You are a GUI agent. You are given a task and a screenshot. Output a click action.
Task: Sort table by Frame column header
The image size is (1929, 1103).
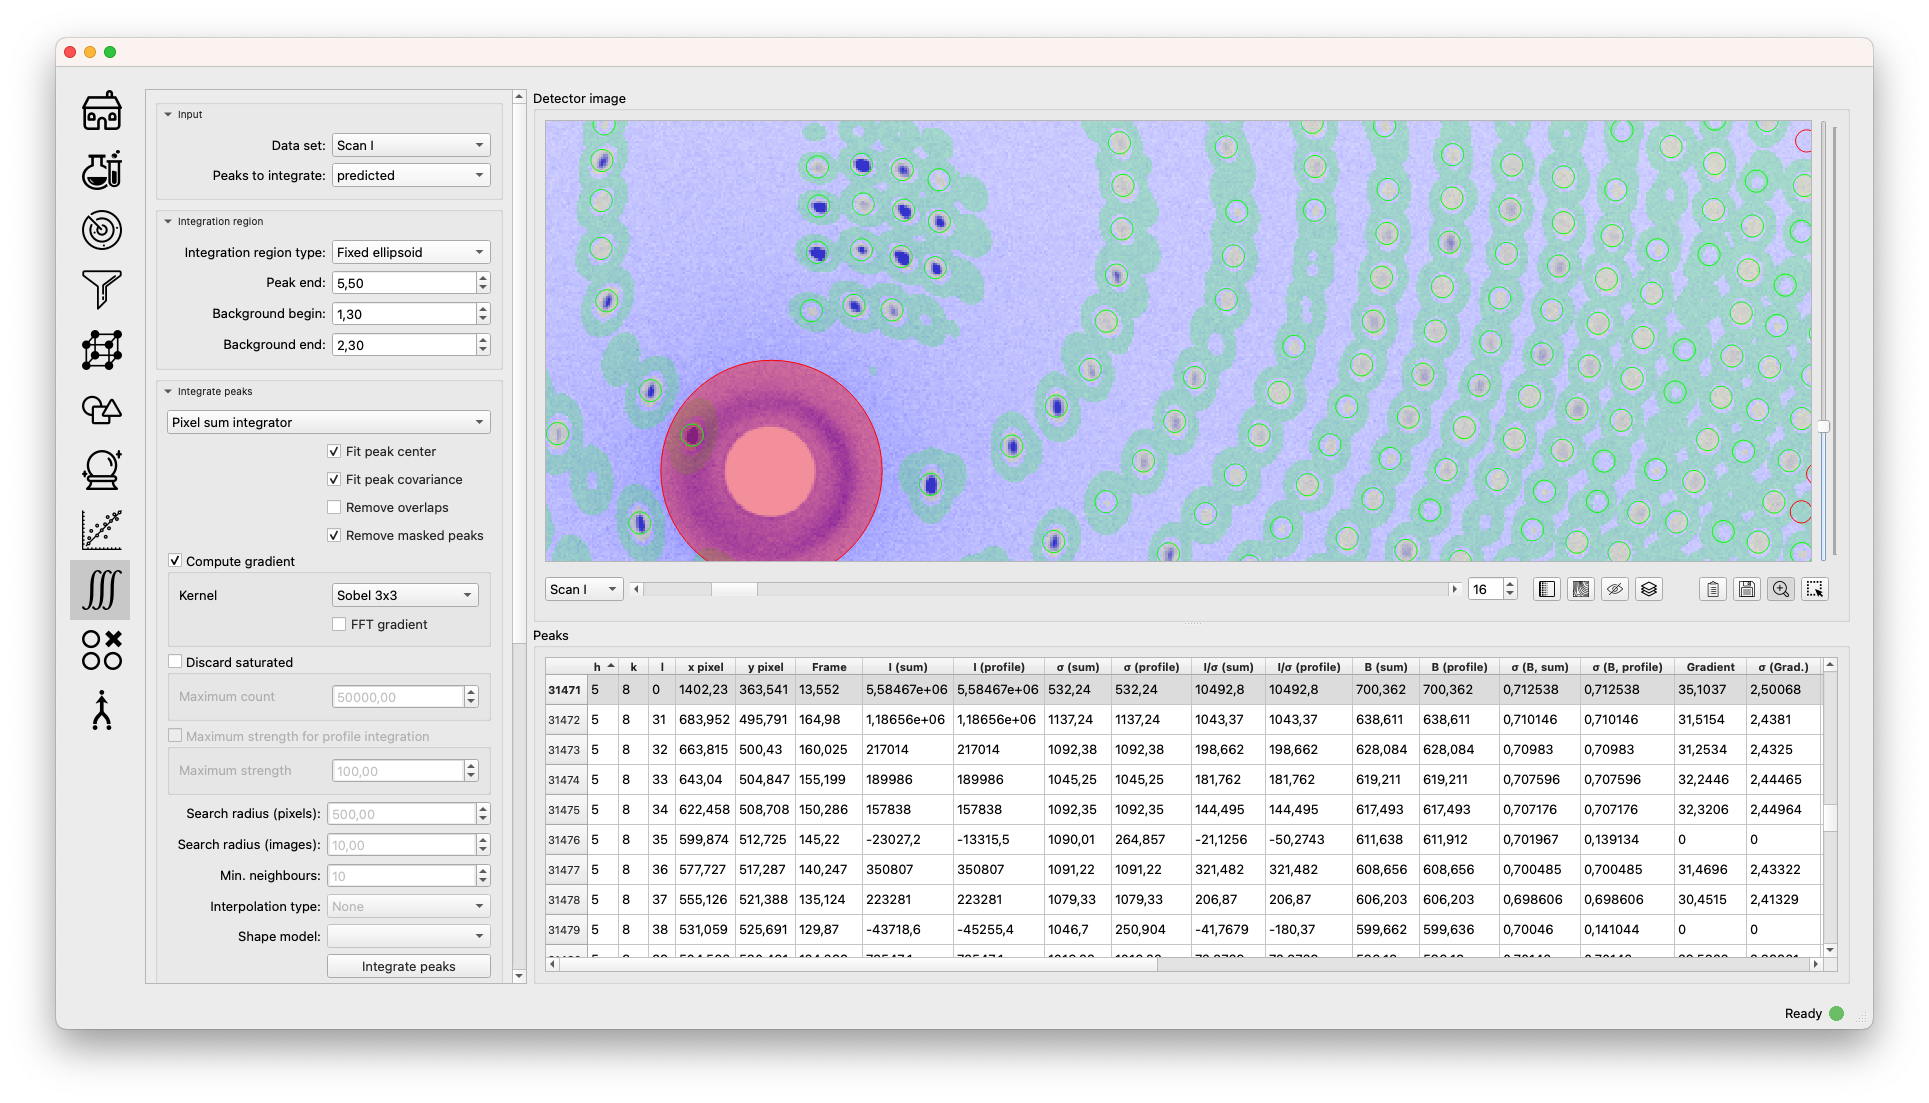(x=828, y=667)
